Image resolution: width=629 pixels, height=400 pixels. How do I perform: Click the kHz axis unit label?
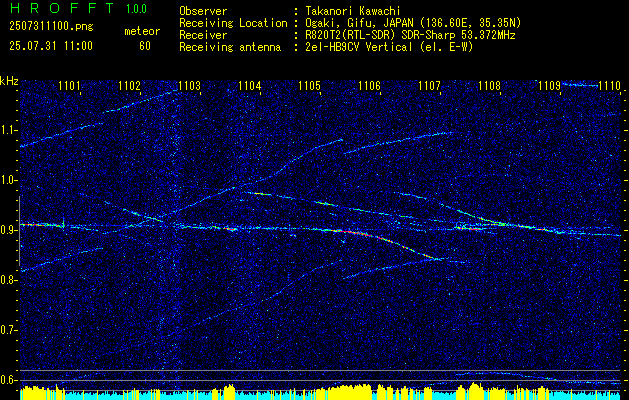[9, 81]
